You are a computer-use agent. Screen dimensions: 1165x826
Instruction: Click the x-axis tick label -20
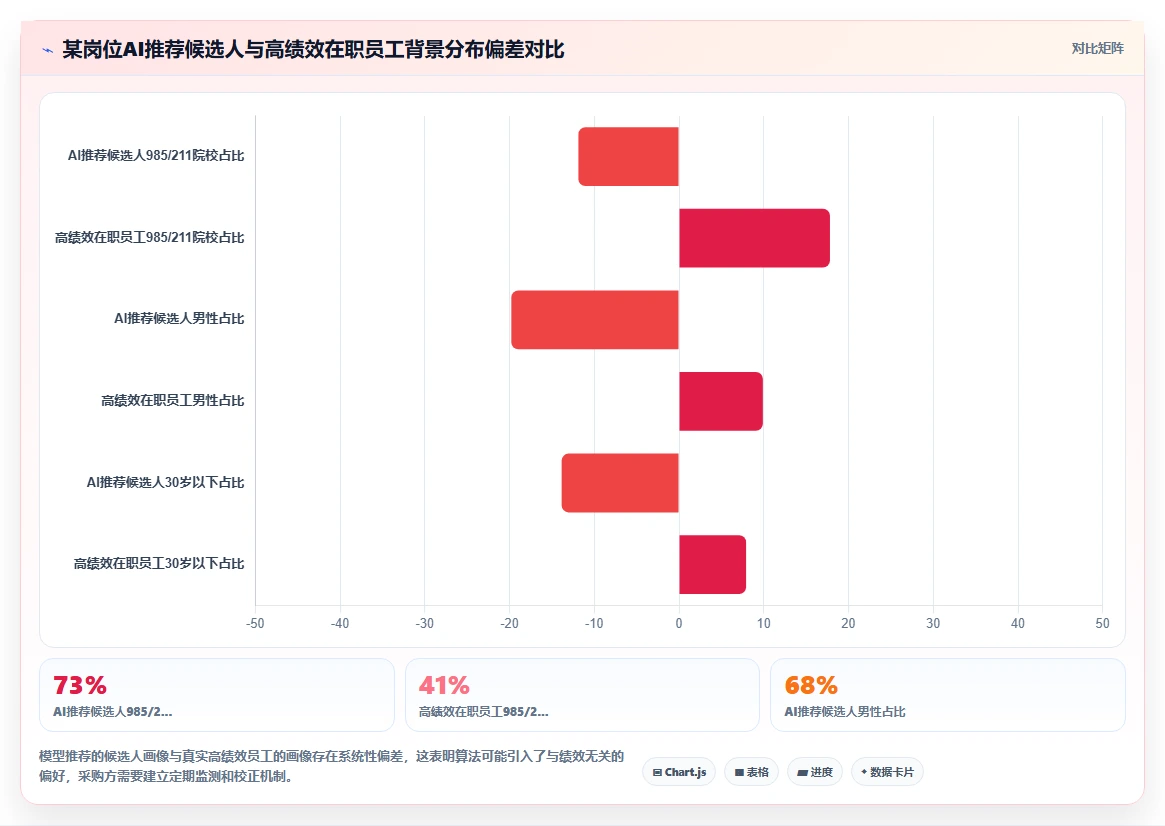(509, 623)
